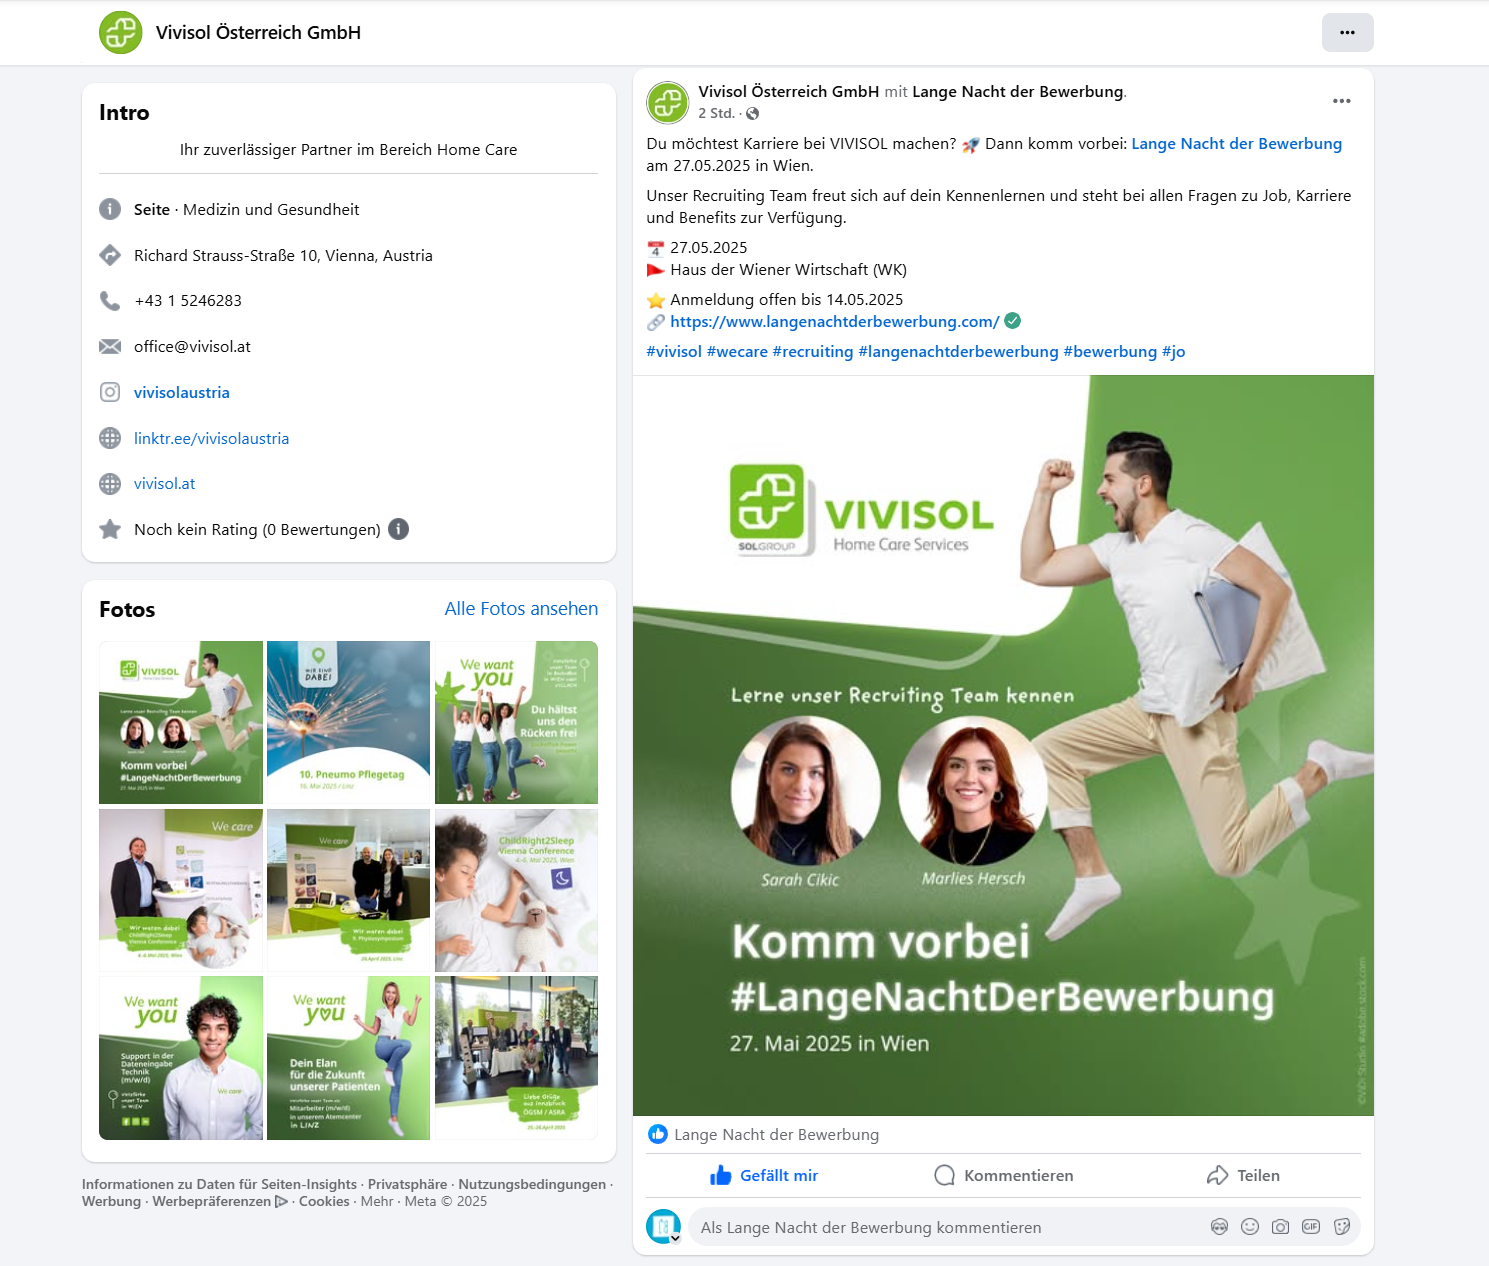Viewport: 1489px width, 1266px height.
Task: Open the vivisolaustria Instagram link
Action: [182, 392]
